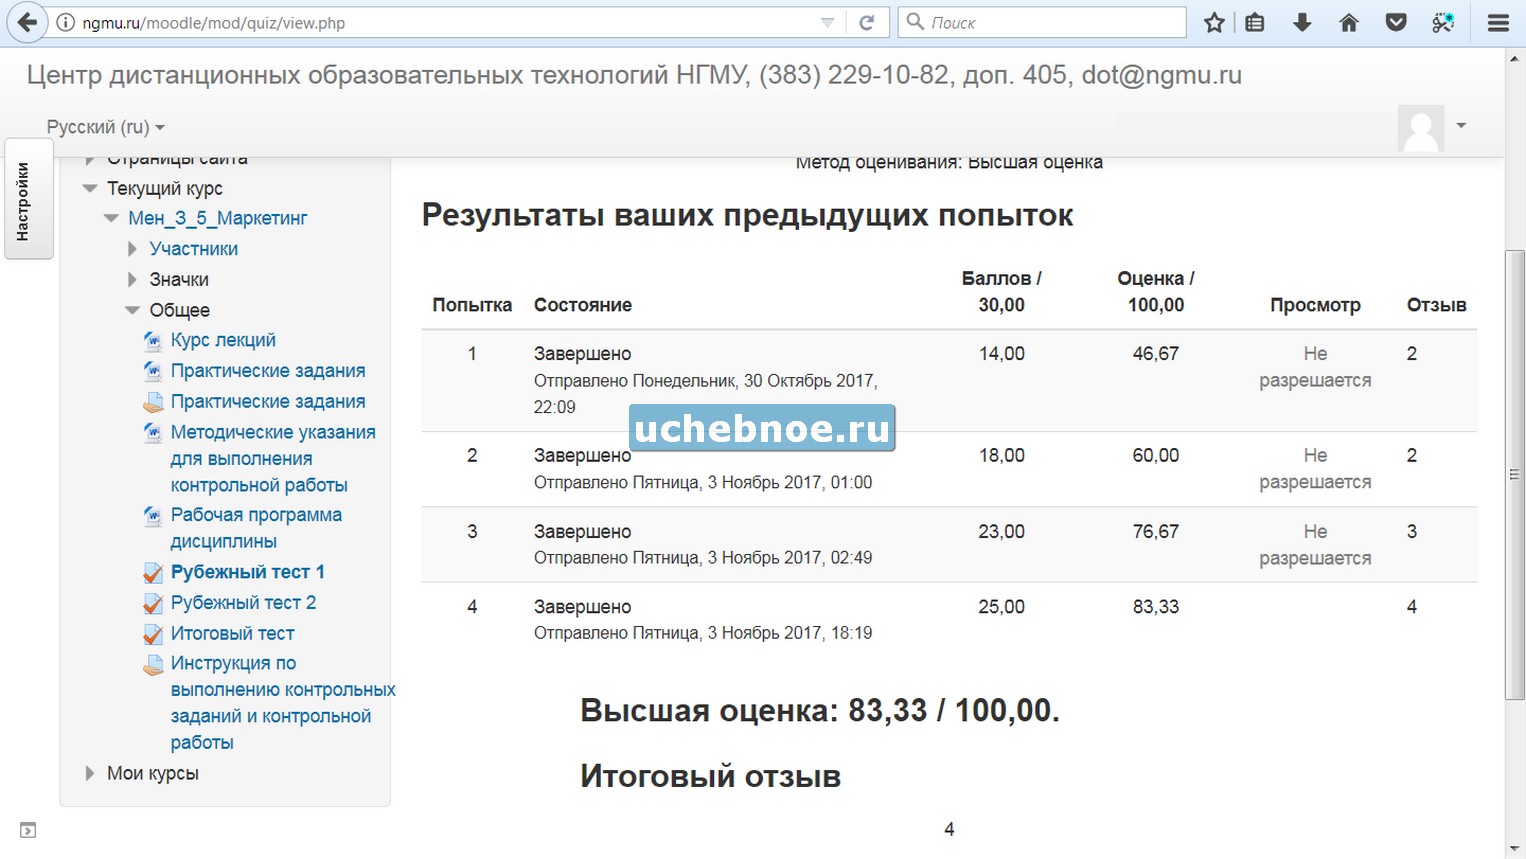Click icon beside Рабочая программа дисциплины
The image size is (1526, 859).
(x=153, y=516)
